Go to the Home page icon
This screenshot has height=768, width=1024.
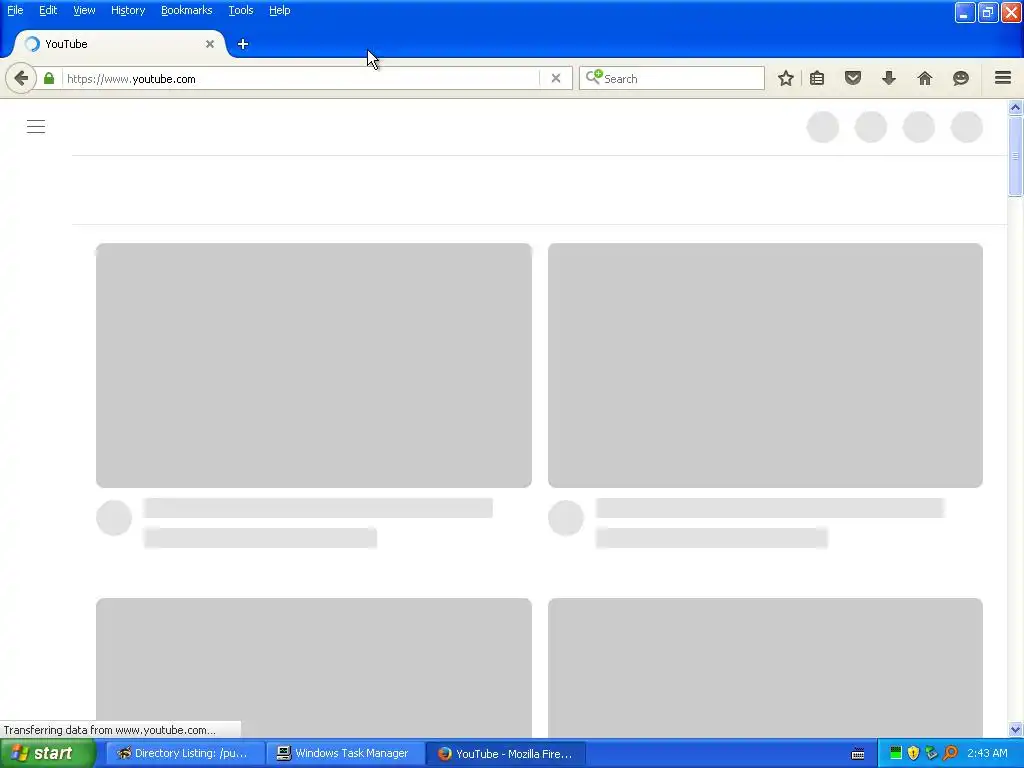pos(925,79)
